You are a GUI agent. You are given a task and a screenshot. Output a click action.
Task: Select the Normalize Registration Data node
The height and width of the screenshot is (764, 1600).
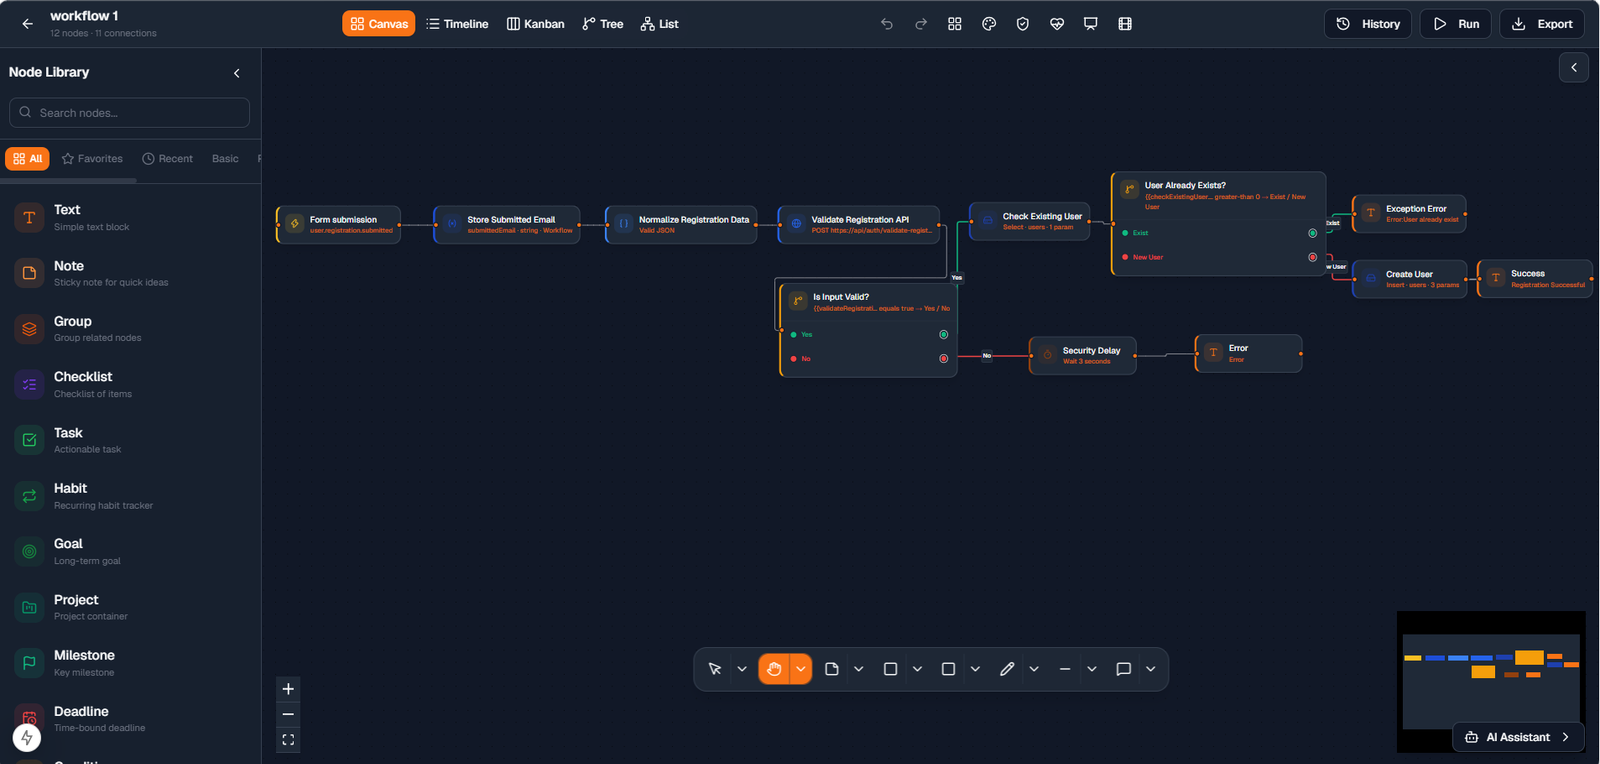click(681, 224)
